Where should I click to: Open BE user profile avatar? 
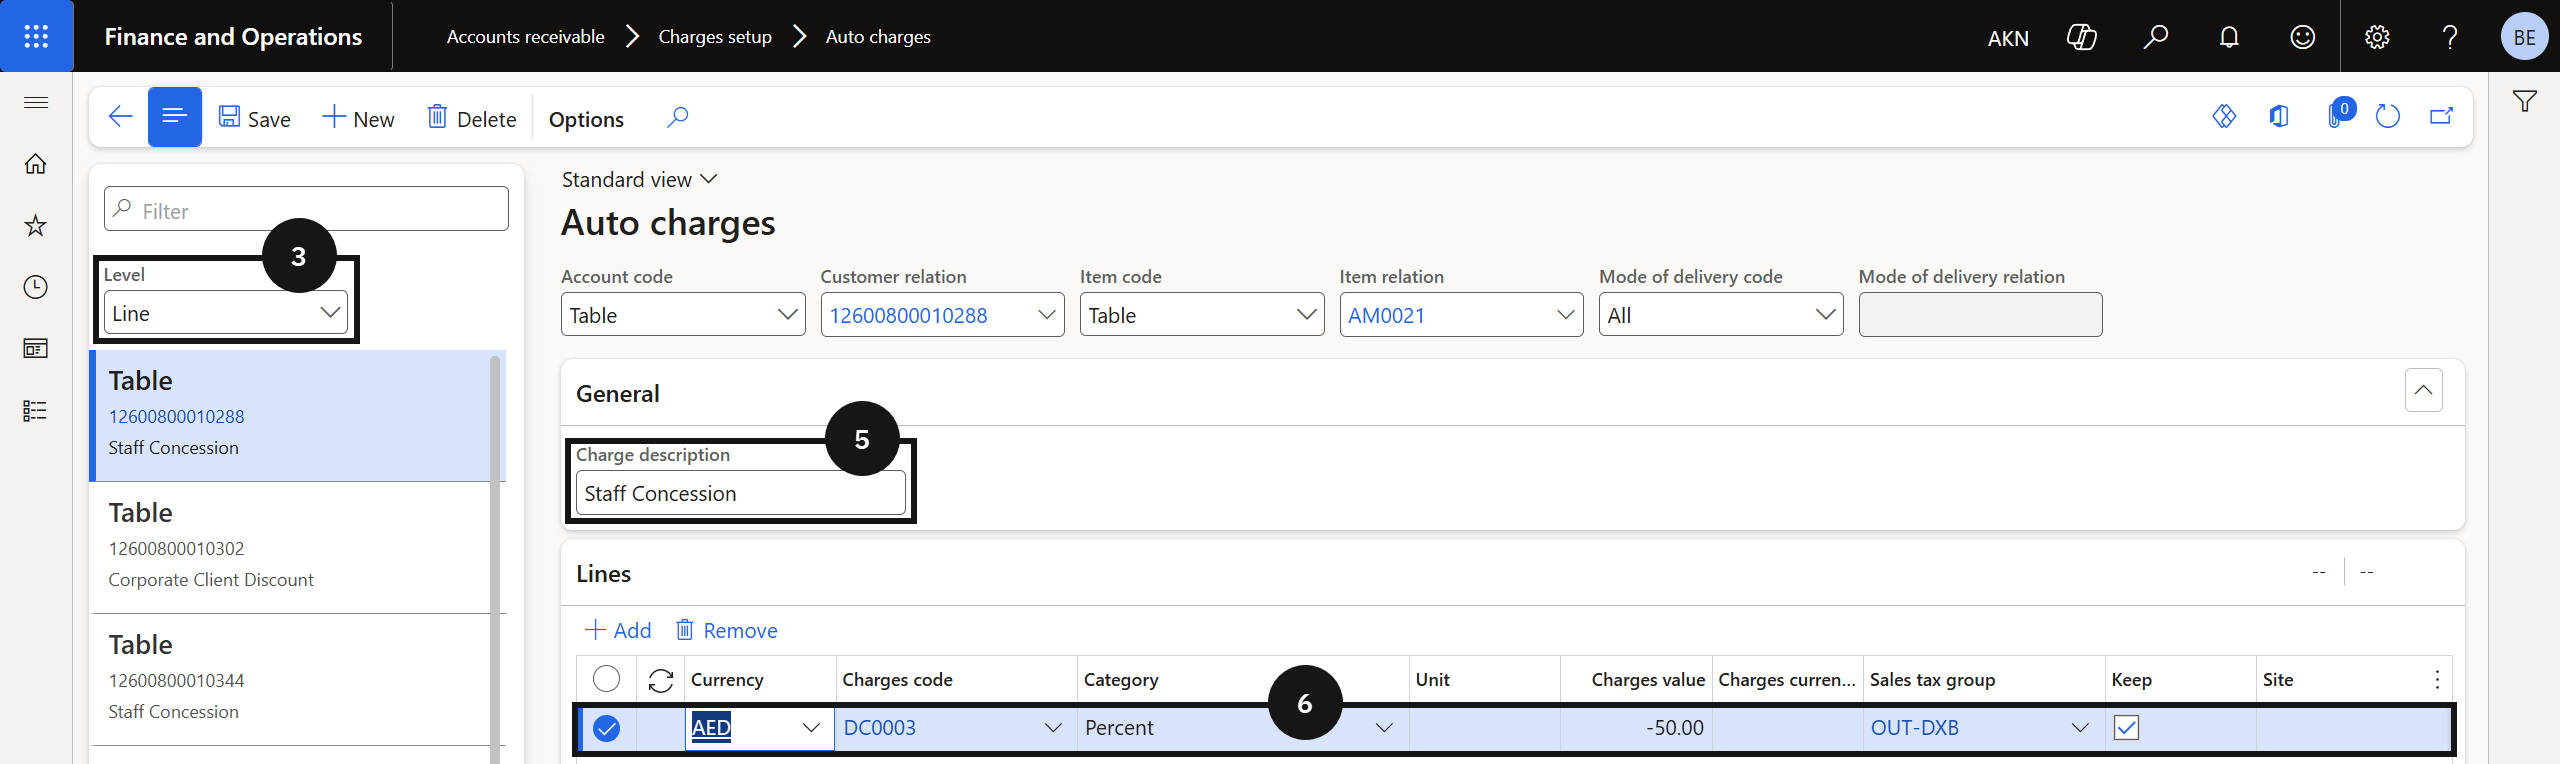(2524, 37)
